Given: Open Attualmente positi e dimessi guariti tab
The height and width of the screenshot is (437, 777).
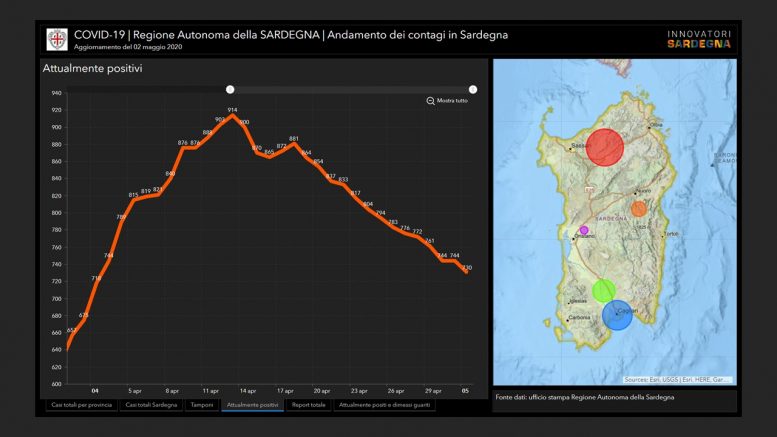Looking at the screenshot, I should [385, 405].
